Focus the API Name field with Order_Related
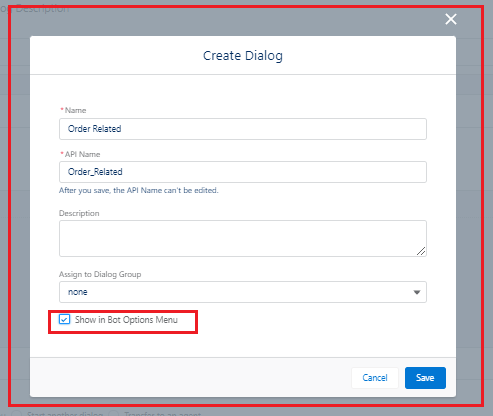This screenshot has height=416, width=493. pos(243,172)
